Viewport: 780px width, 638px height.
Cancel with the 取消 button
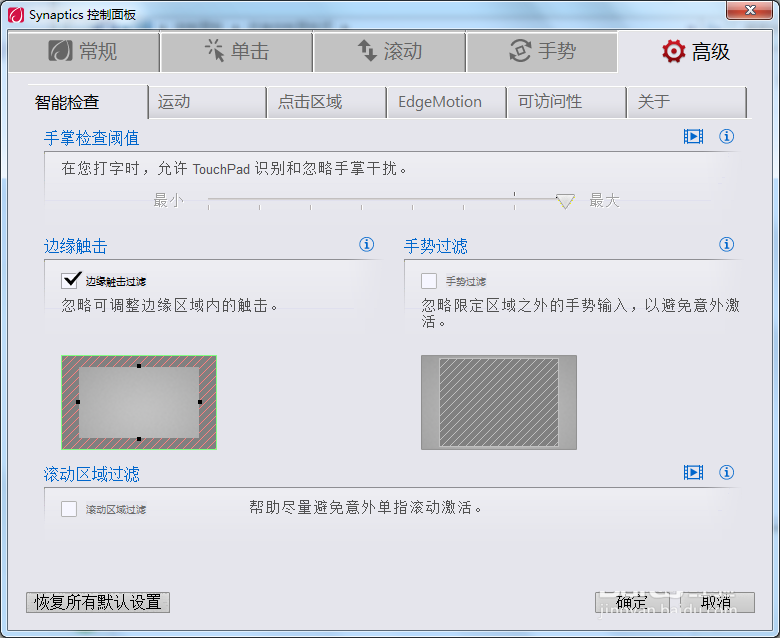click(717, 603)
